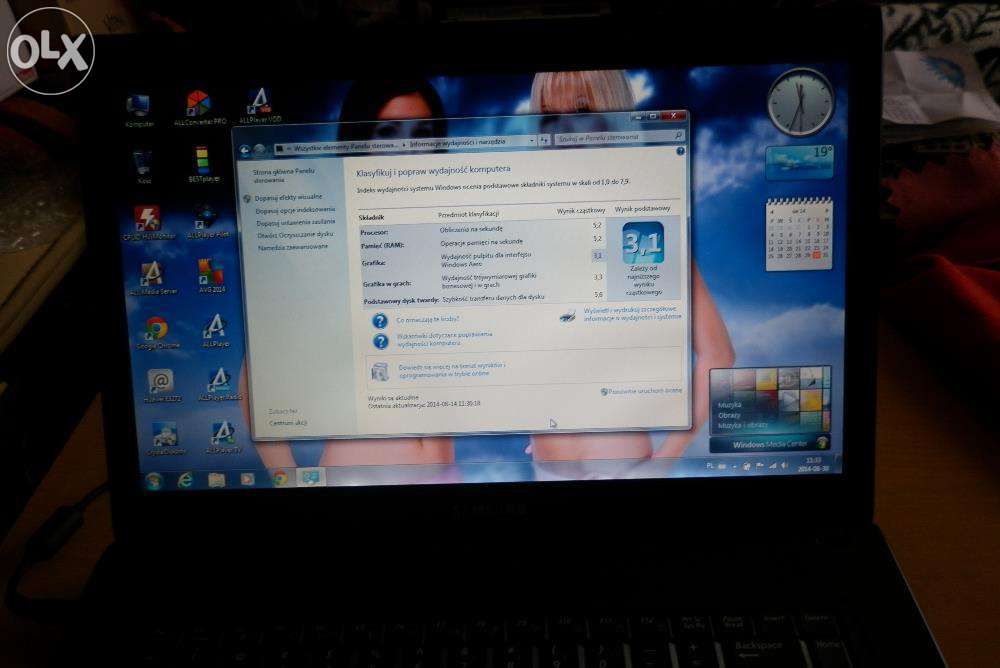Click Informacje wydajności i narzędzia breadcrumb
1000x668 pixels.
coord(457,143)
